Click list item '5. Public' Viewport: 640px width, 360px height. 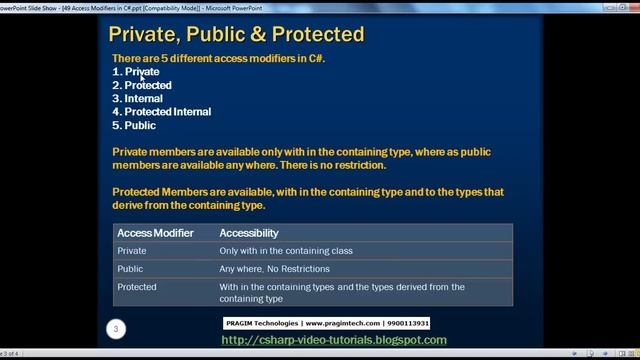tap(134, 125)
